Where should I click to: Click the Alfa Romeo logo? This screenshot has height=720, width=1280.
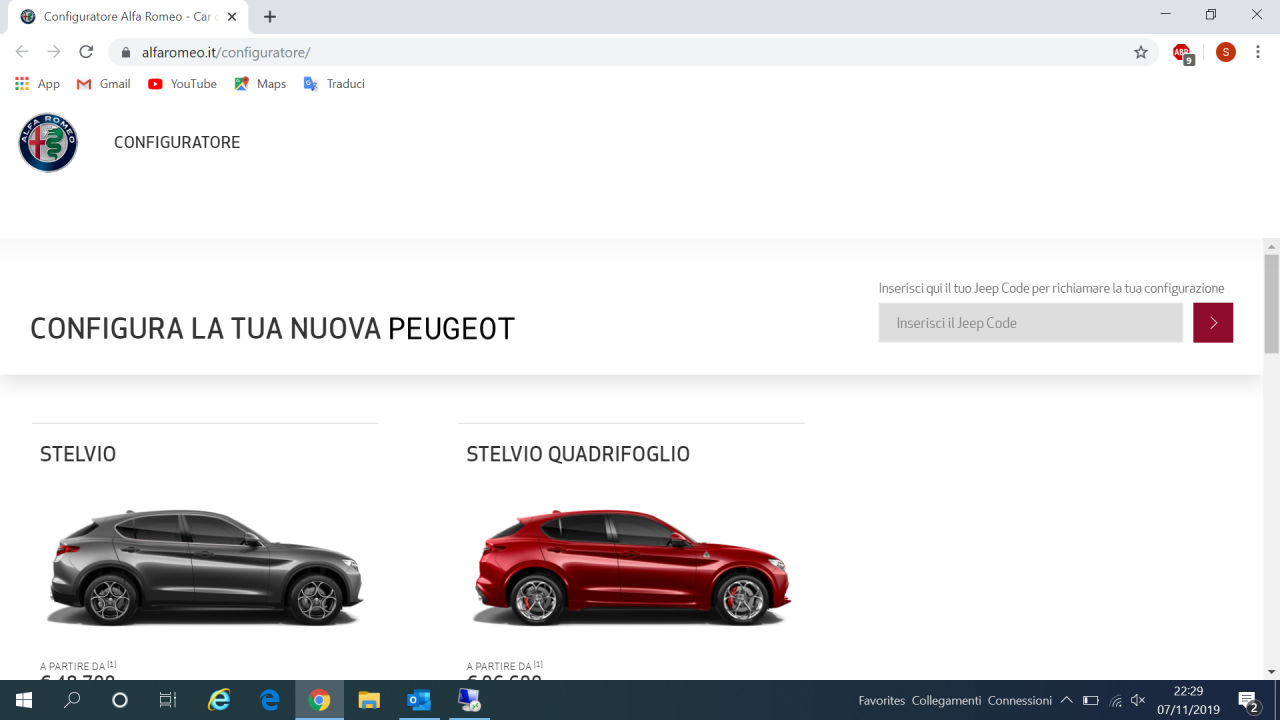point(48,142)
